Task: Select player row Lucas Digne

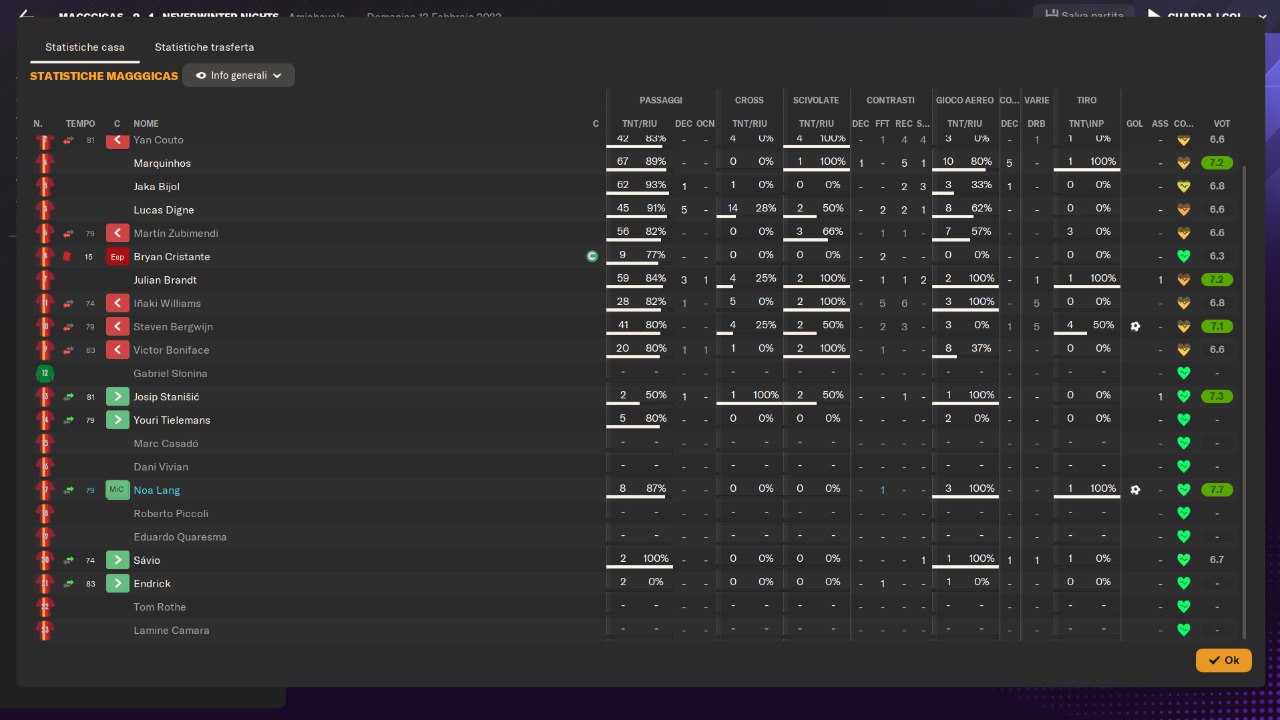Action: 635,210
